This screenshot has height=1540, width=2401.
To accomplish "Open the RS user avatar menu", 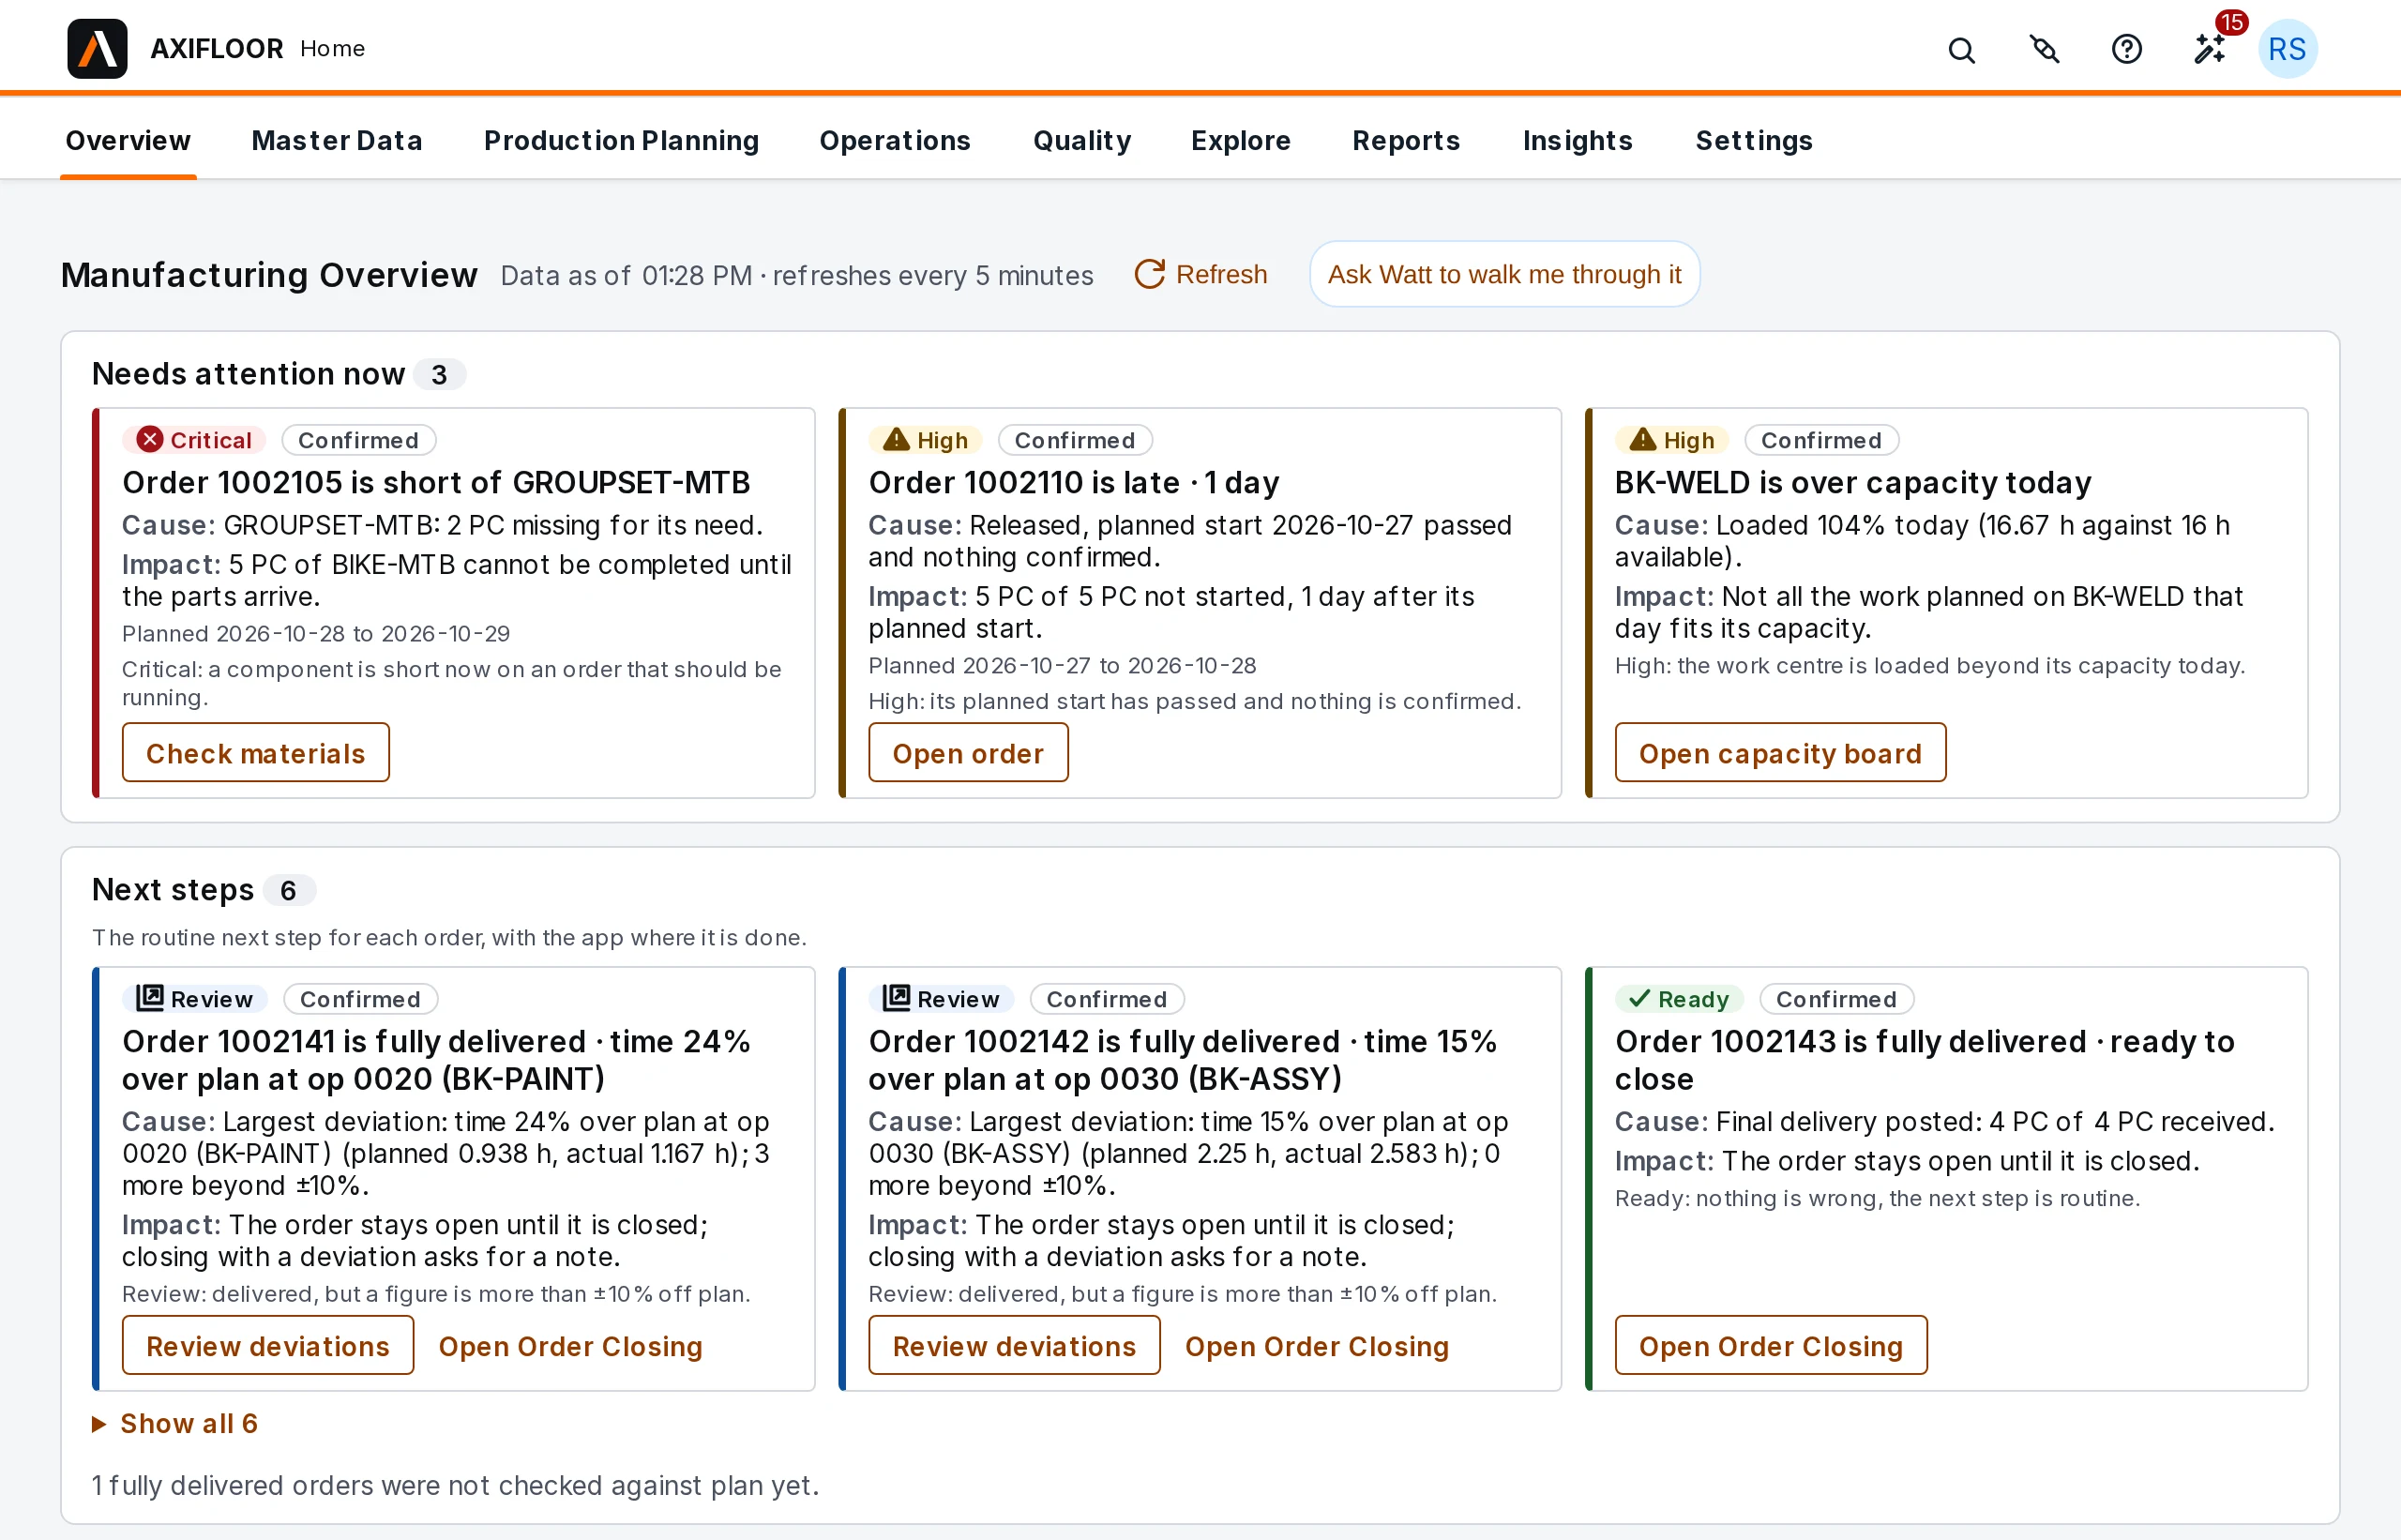I will 2287,49.
